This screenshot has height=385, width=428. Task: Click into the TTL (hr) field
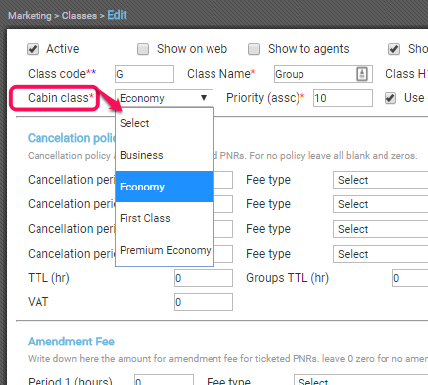(x=203, y=278)
